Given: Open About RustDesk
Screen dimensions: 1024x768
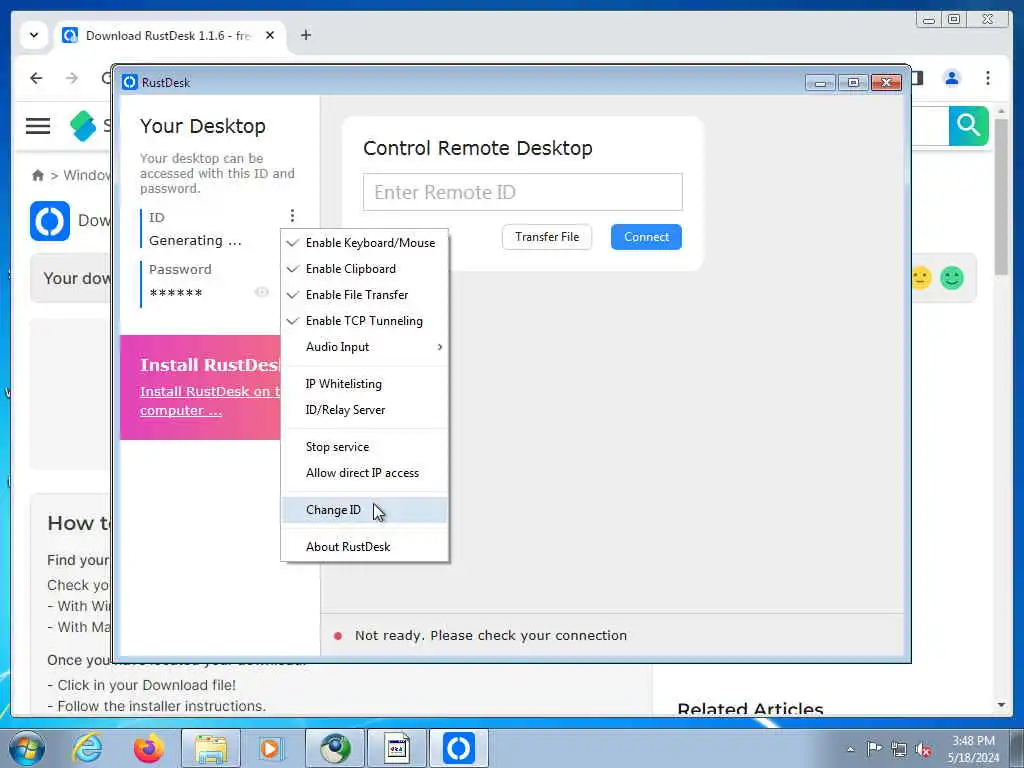Looking at the screenshot, I should click(364, 547).
